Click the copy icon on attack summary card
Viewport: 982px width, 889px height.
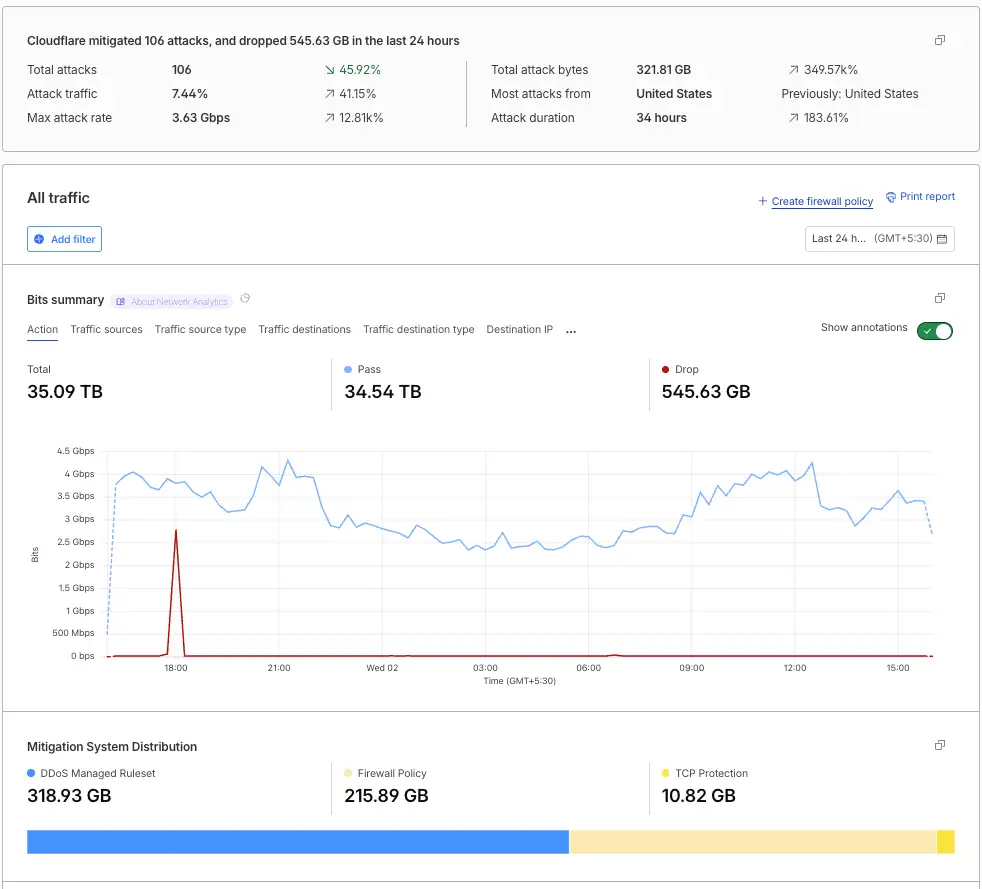coord(939,40)
